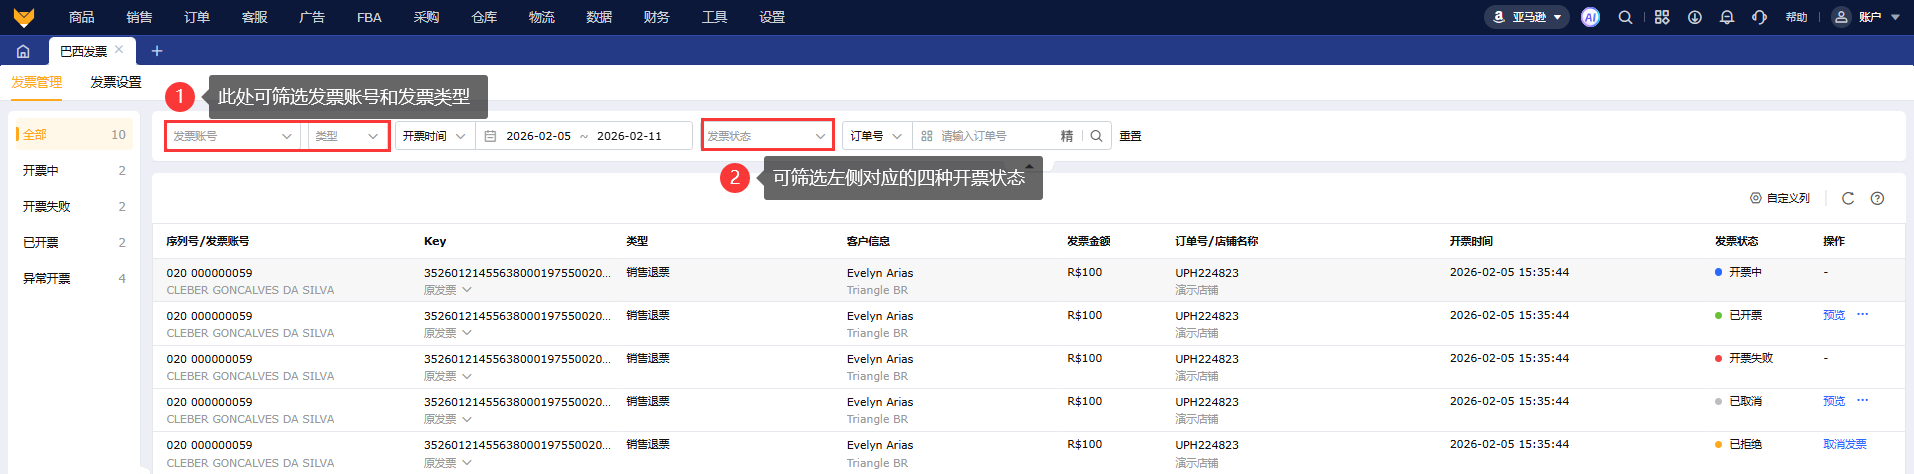Screen dimensions: 1914x474
Task: Open the 客服 menu
Action: (x=254, y=17)
